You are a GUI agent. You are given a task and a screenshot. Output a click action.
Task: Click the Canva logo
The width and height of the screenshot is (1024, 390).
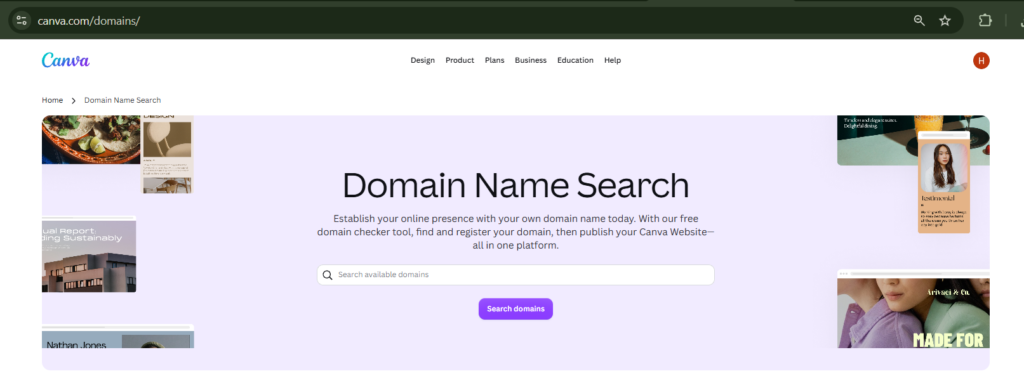[65, 60]
